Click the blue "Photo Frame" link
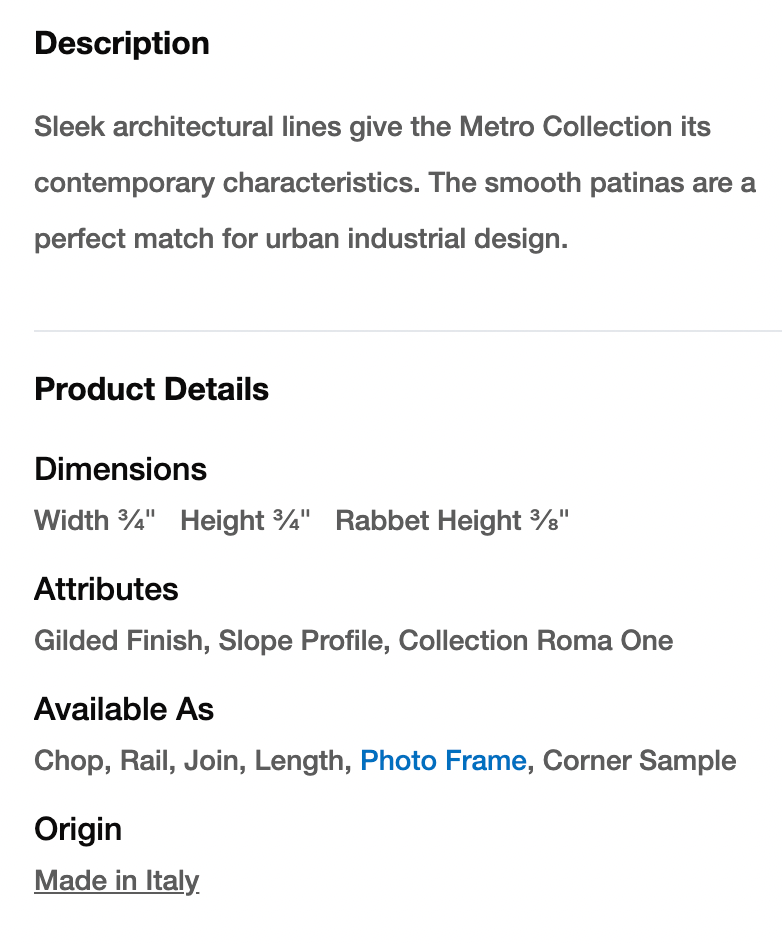The image size is (782, 944). (443, 761)
